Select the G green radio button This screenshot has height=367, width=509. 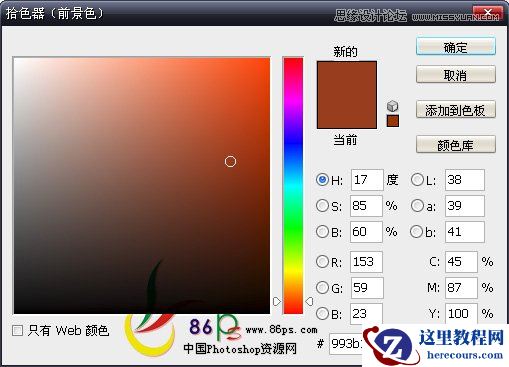tap(322, 287)
